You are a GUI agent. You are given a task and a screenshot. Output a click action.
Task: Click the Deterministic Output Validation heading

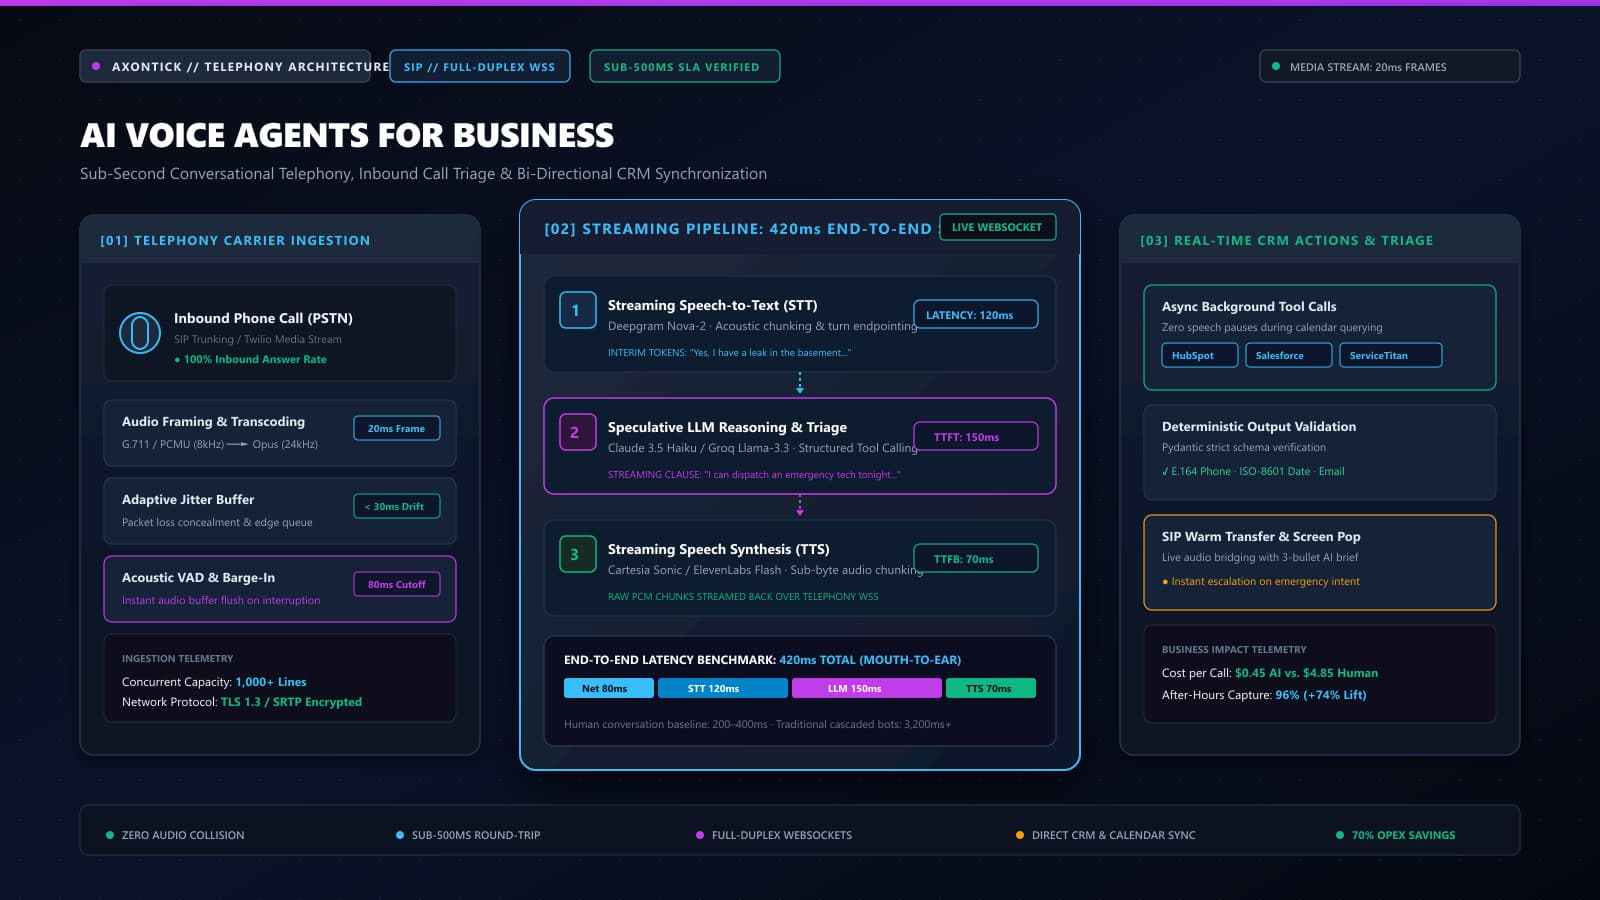[1259, 426]
